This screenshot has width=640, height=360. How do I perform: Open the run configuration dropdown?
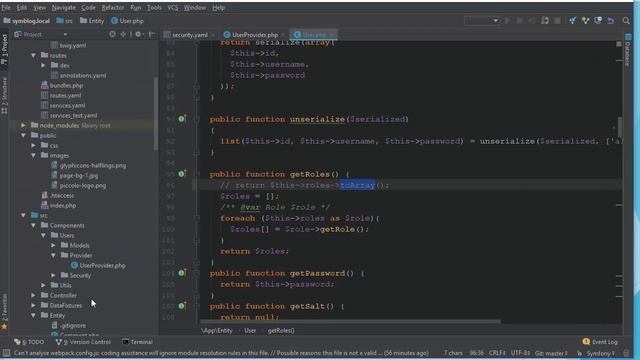coord(482,20)
